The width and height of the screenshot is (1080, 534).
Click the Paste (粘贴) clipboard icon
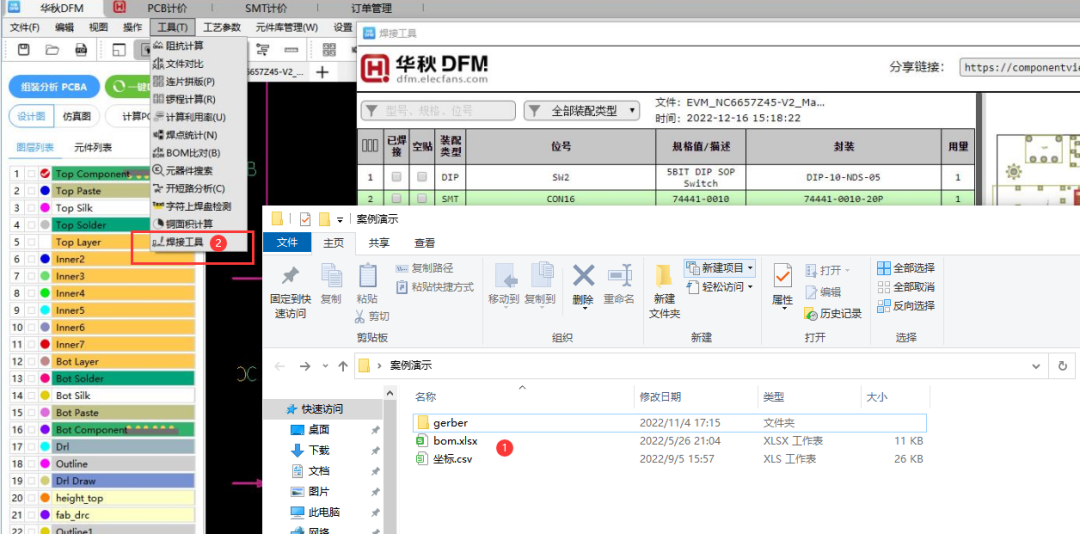click(x=367, y=276)
